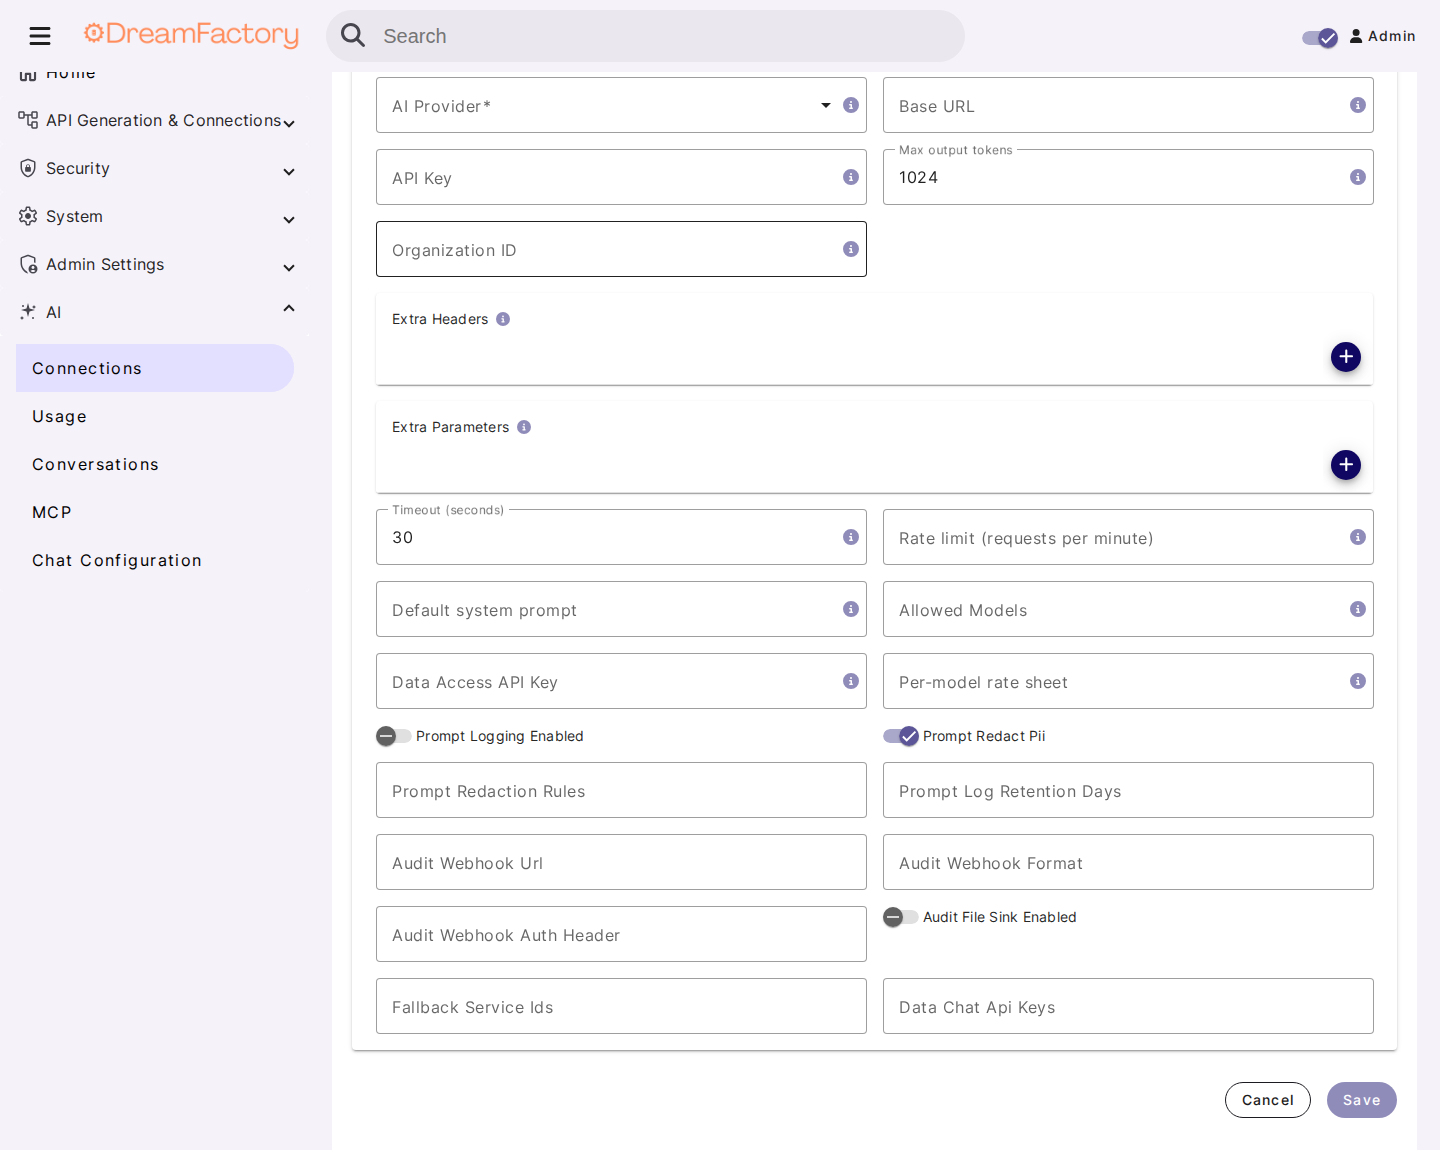Go to Home in sidebar
Viewport: 1440px width, 1150px height.
[x=70, y=76]
